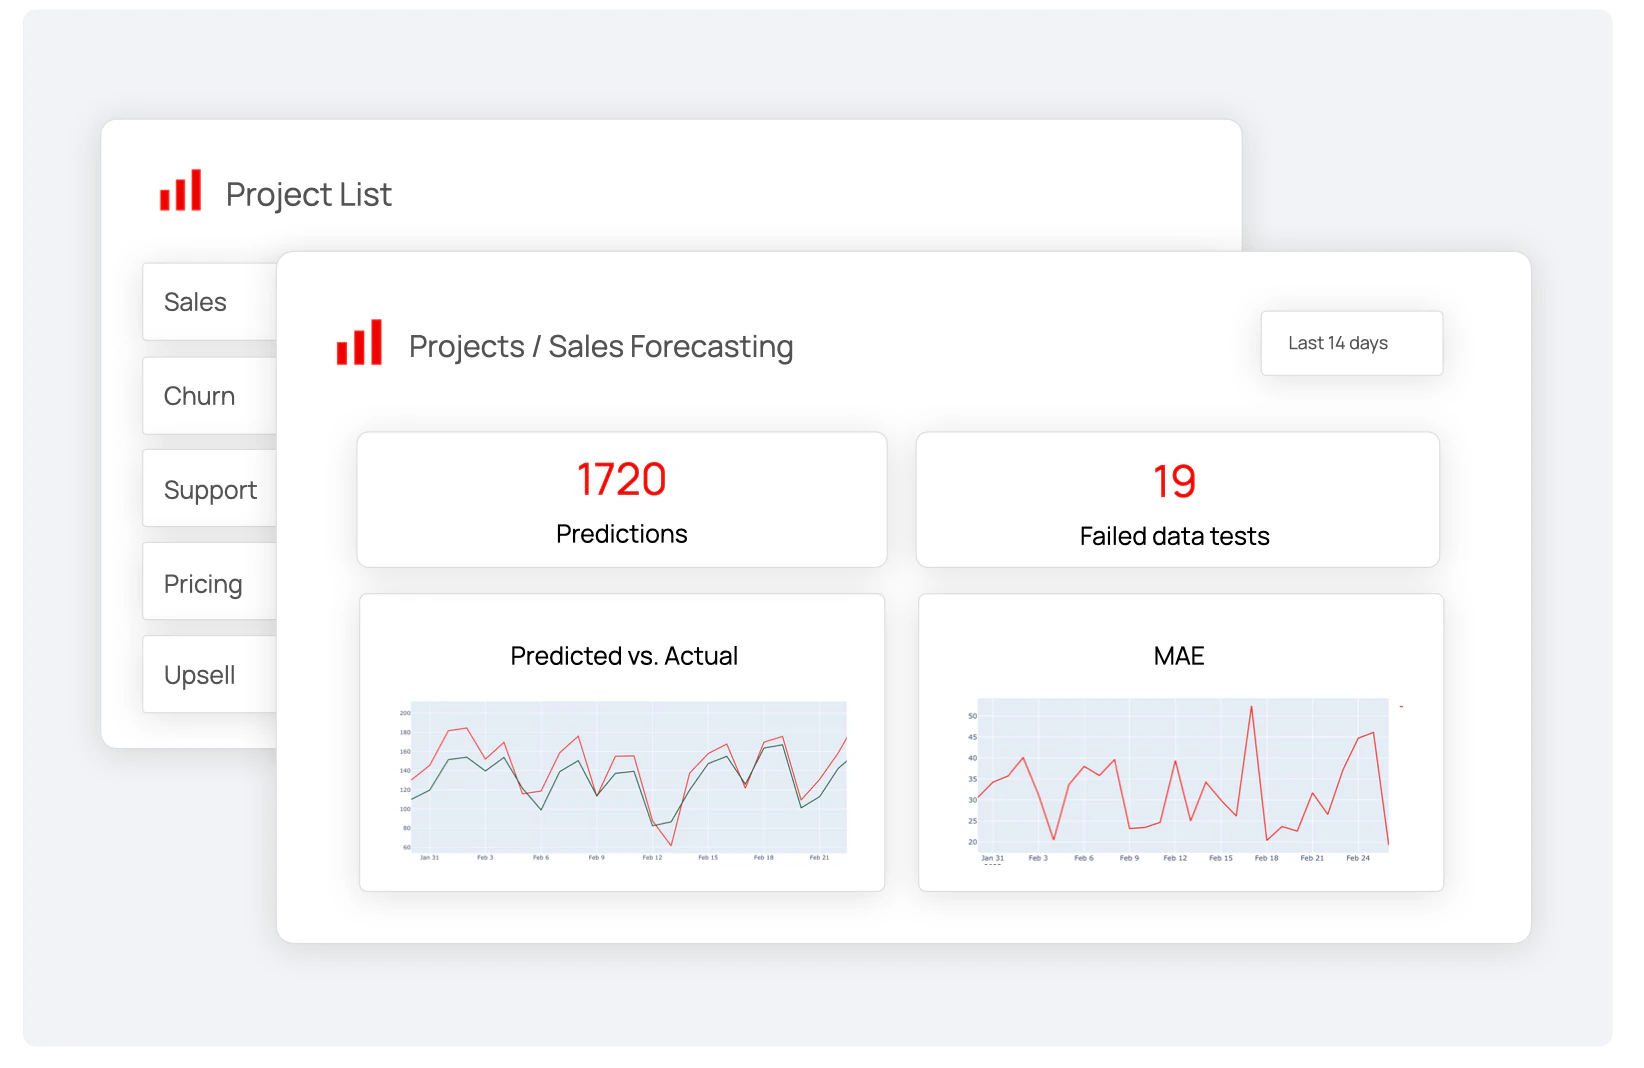Click the Failed data tests label
The width and height of the screenshot is (1644, 1068).
click(x=1175, y=536)
